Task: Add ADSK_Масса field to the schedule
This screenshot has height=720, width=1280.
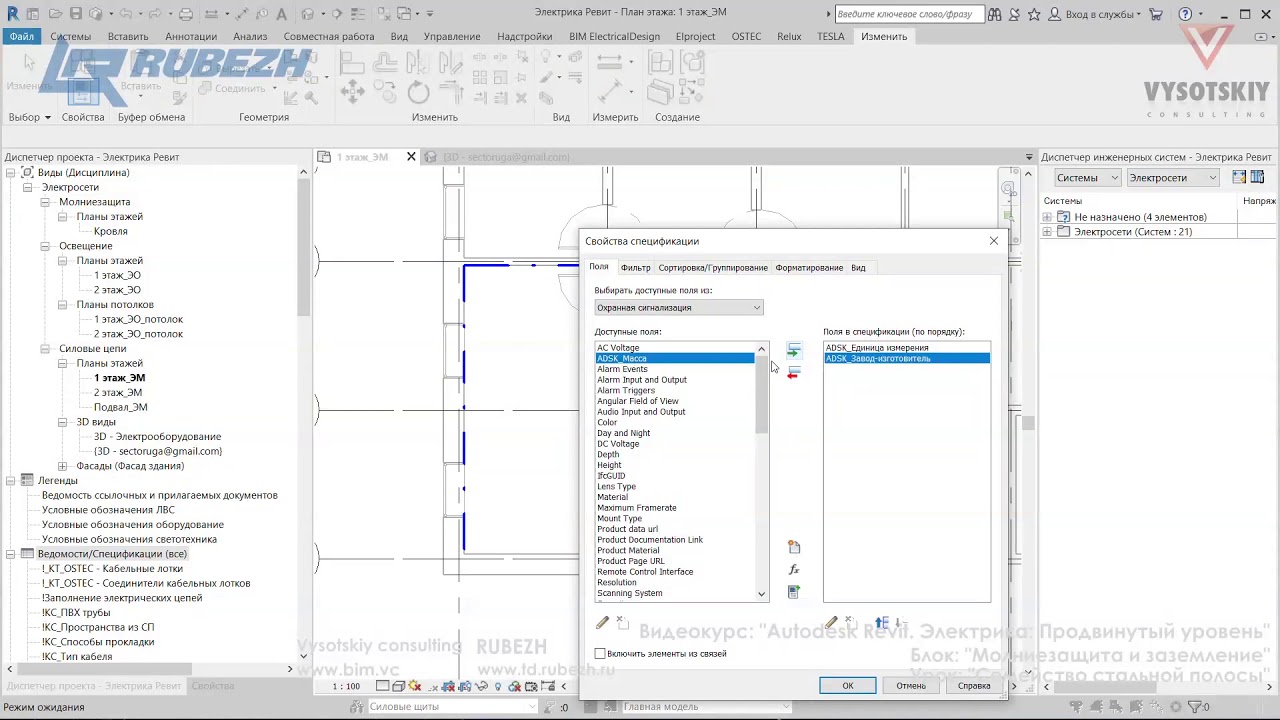Action: [x=793, y=352]
